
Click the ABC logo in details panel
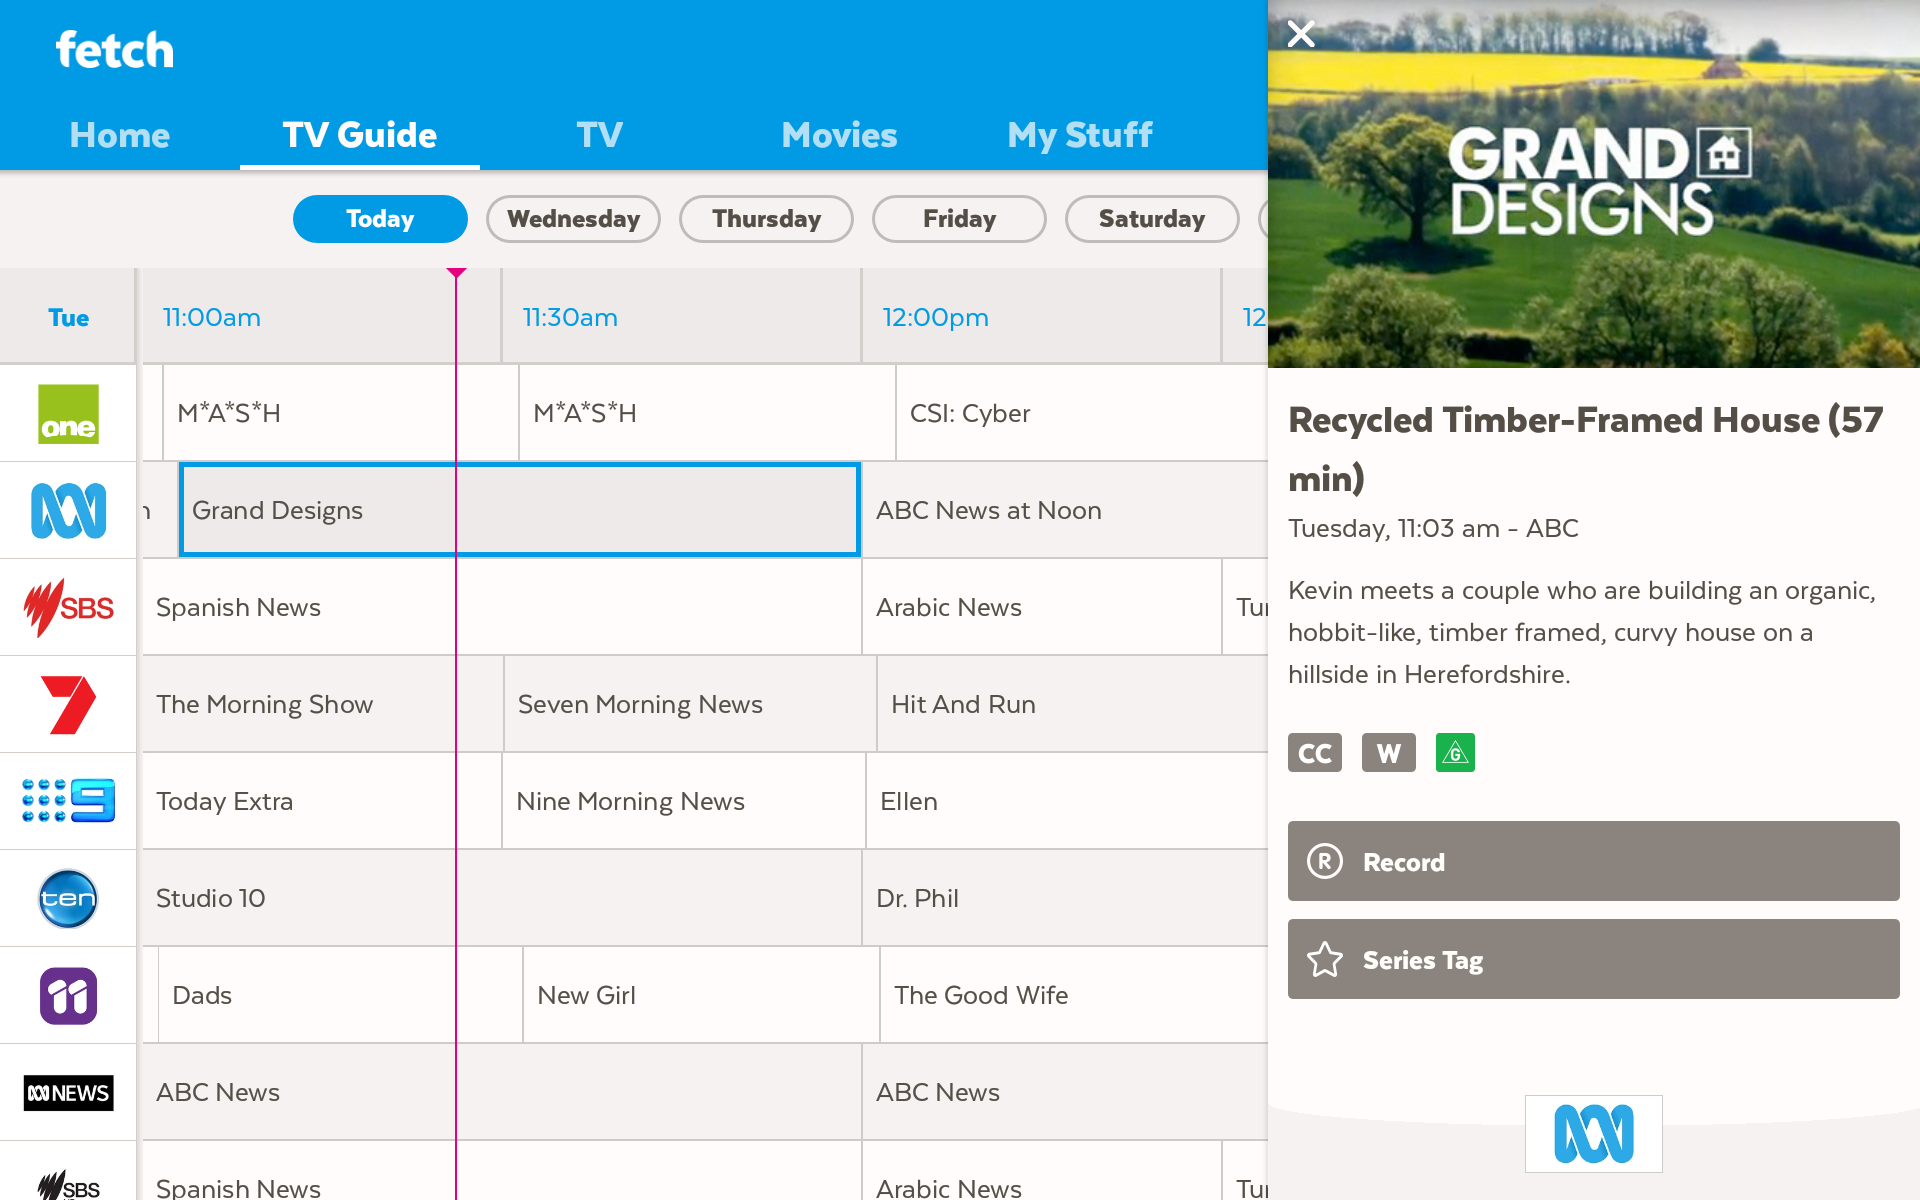[1593, 1134]
